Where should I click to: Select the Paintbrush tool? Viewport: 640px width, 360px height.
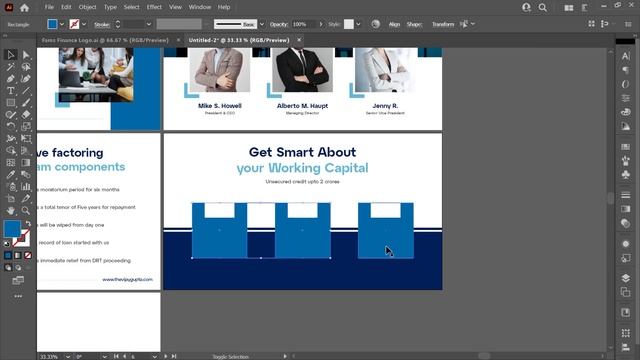(26, 103)
